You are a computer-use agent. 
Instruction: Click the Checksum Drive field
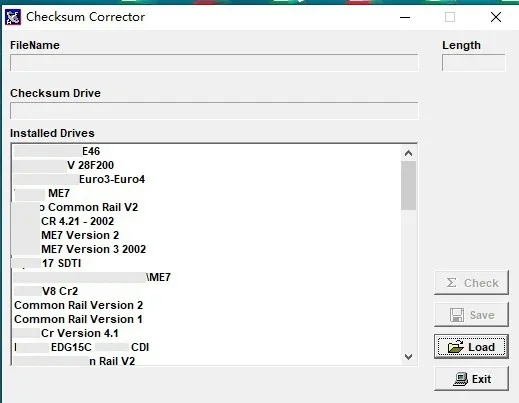tap(214, 111)
